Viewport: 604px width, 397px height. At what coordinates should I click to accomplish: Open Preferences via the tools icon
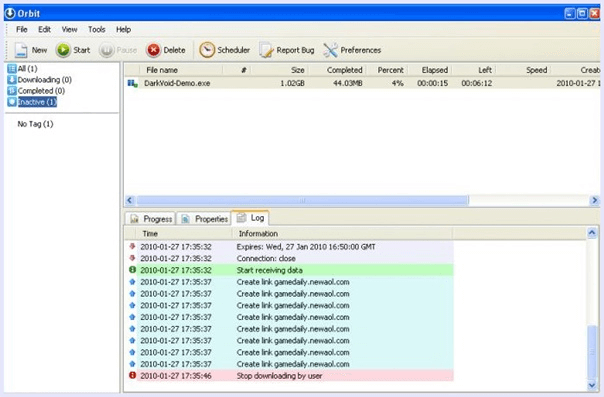(330, 50)
